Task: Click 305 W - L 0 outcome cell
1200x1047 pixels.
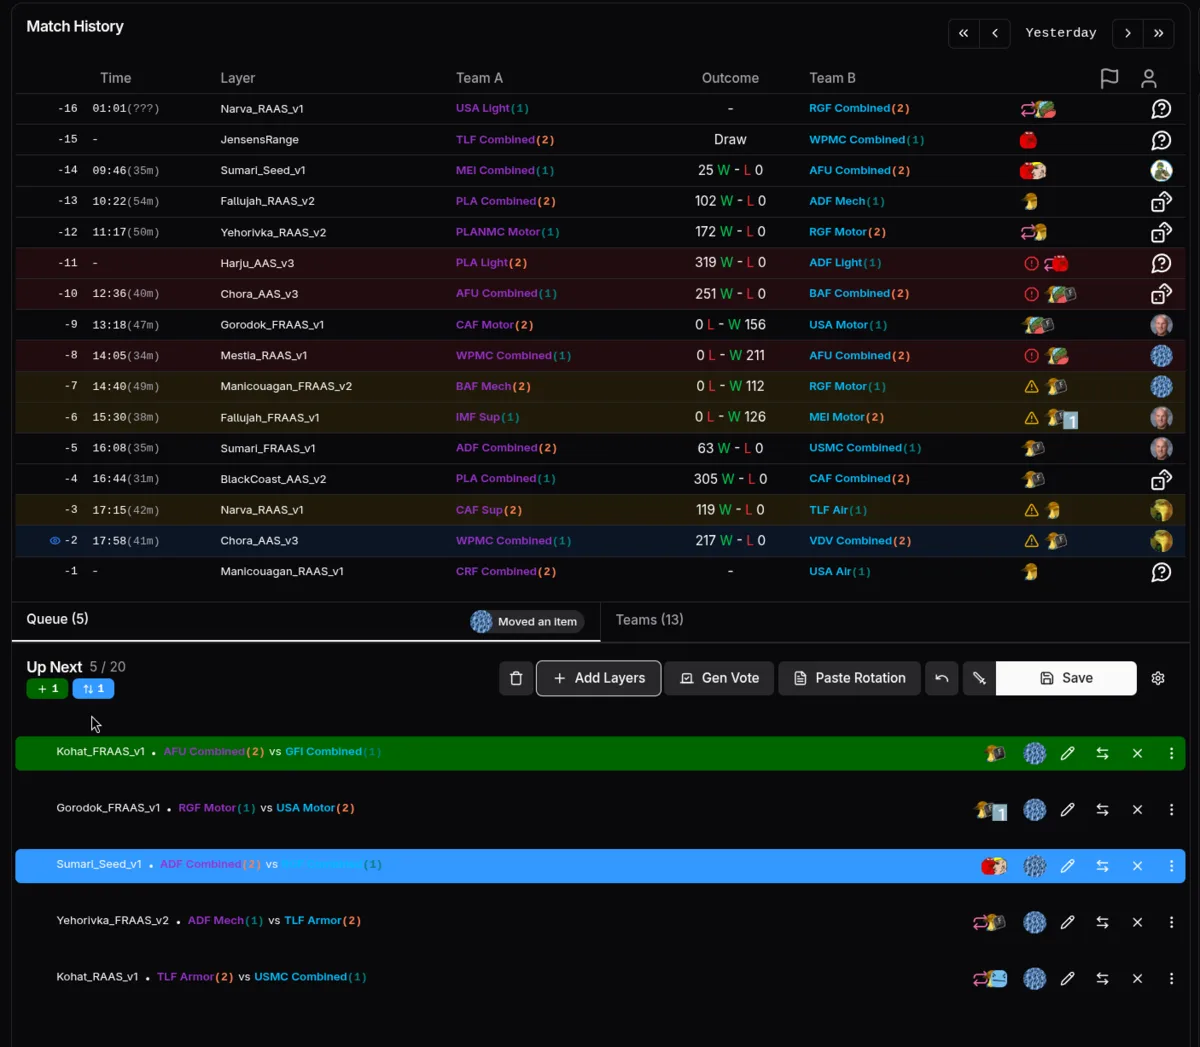Action: [730, 479]
